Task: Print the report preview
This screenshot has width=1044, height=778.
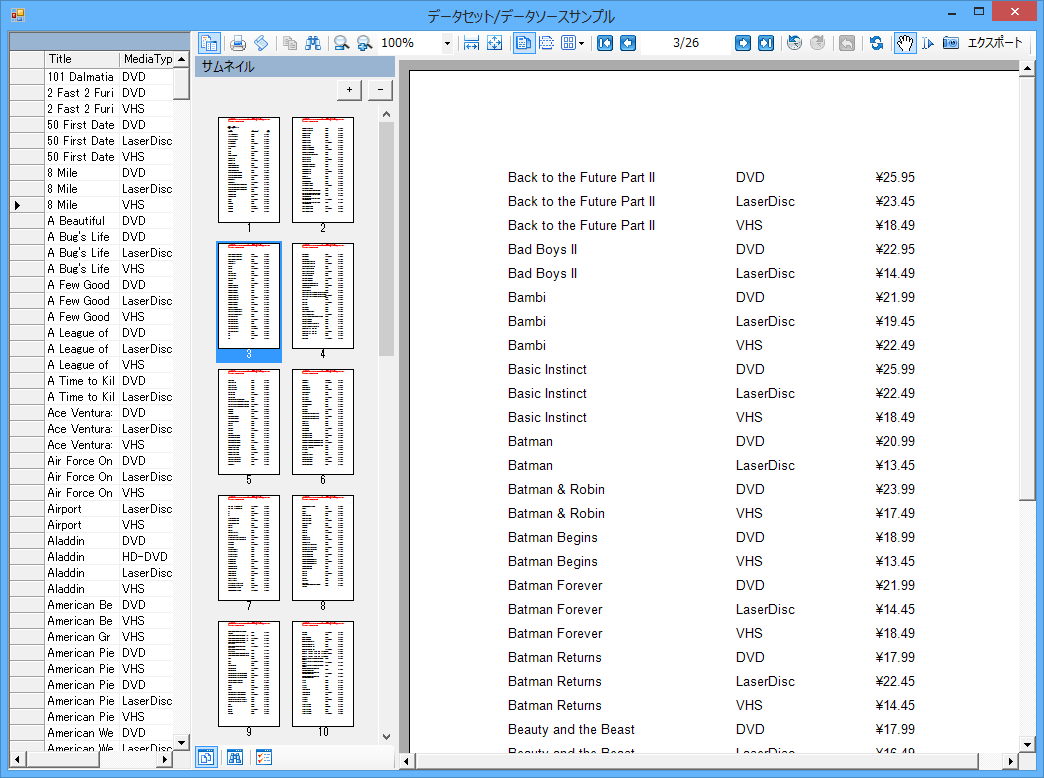Action: (238, 43)
